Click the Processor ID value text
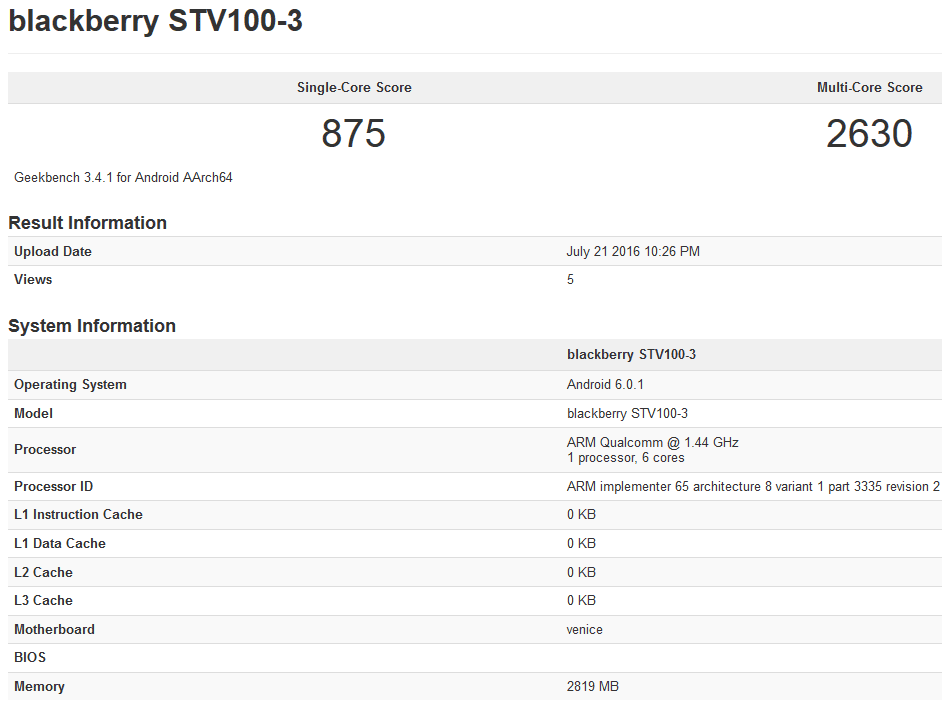 (x=752, y=487)
